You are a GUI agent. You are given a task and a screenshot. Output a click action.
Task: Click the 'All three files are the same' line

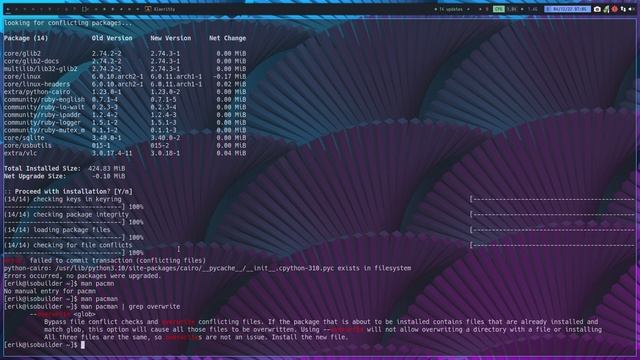coord(196,337)
